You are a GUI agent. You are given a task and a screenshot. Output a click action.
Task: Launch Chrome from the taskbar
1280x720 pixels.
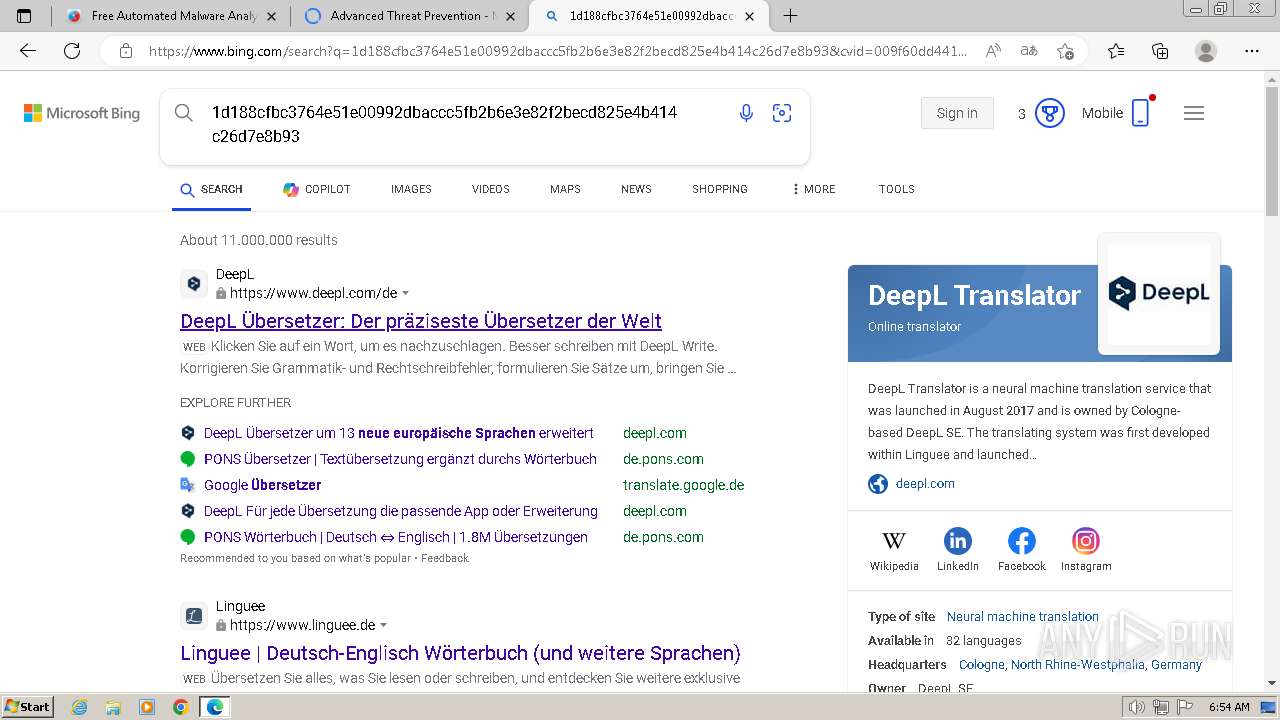click(180, 707)
